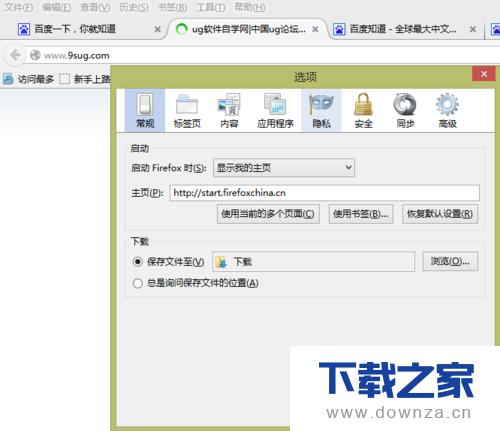This screenshot has height=431, width=500.
Task: Click the 下载 download folder path field
Action: (313, 262)
